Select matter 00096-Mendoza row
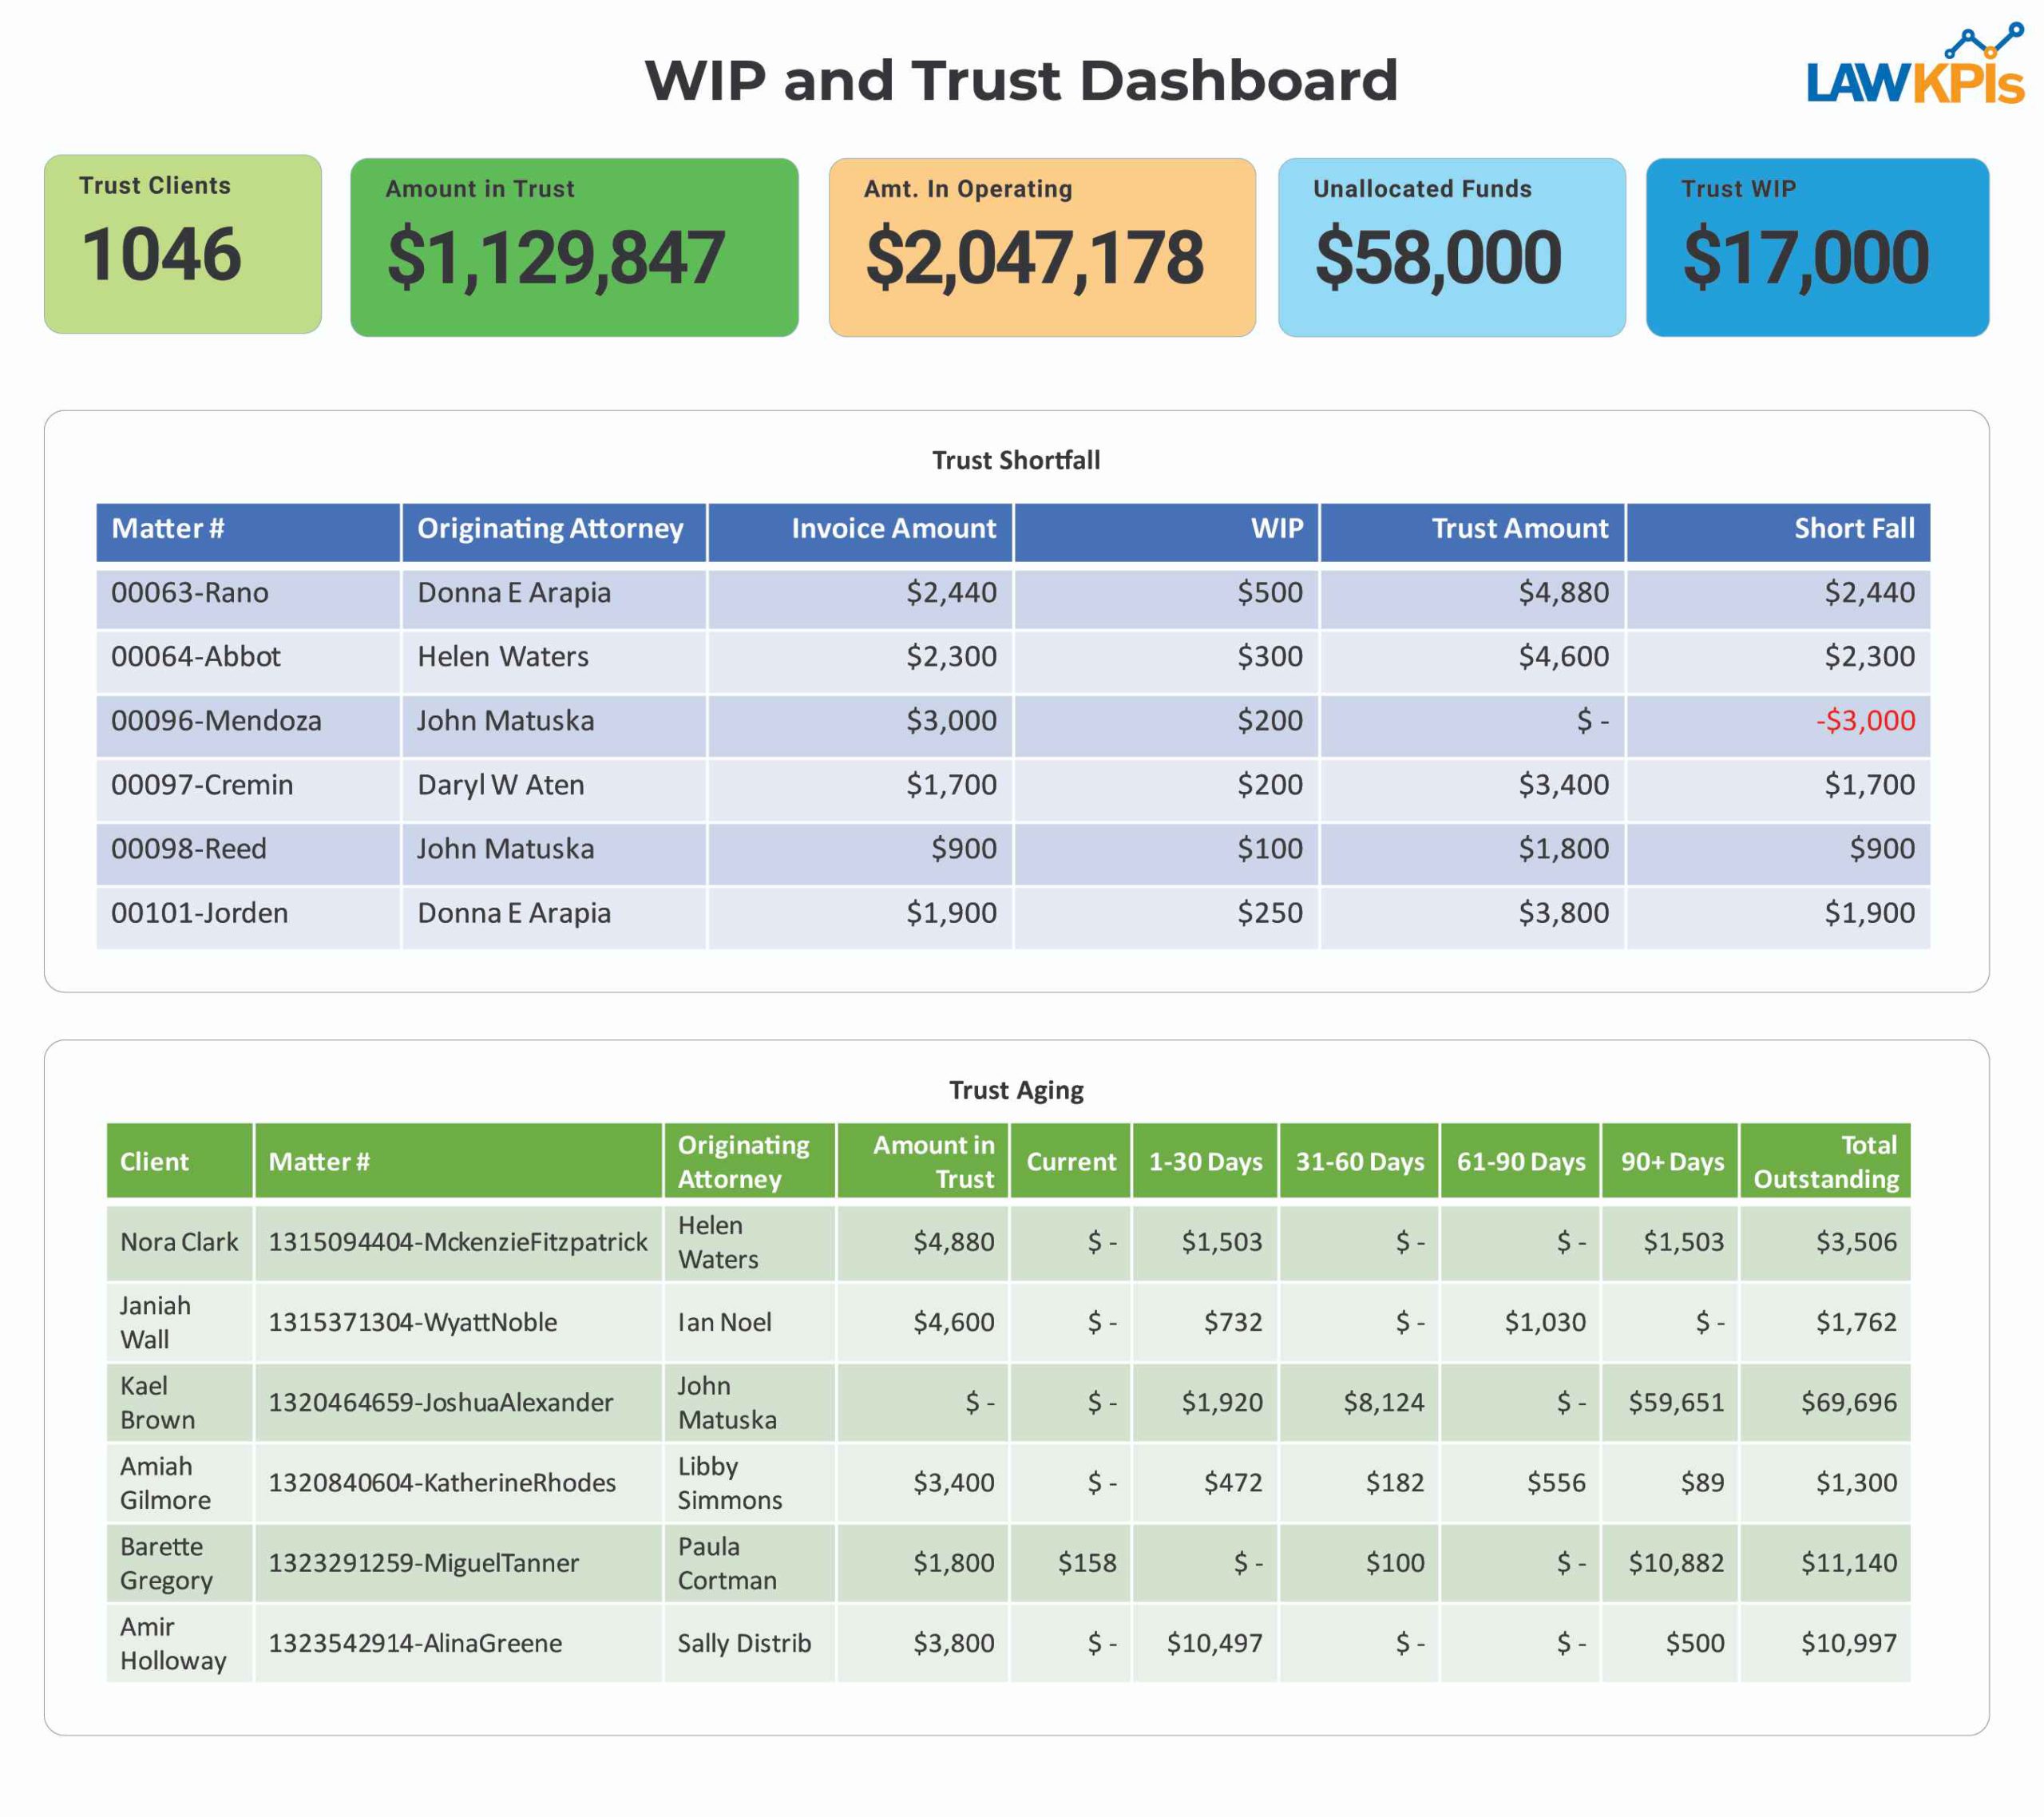Screen dimensions: 2044x1817 click(216, 721)
